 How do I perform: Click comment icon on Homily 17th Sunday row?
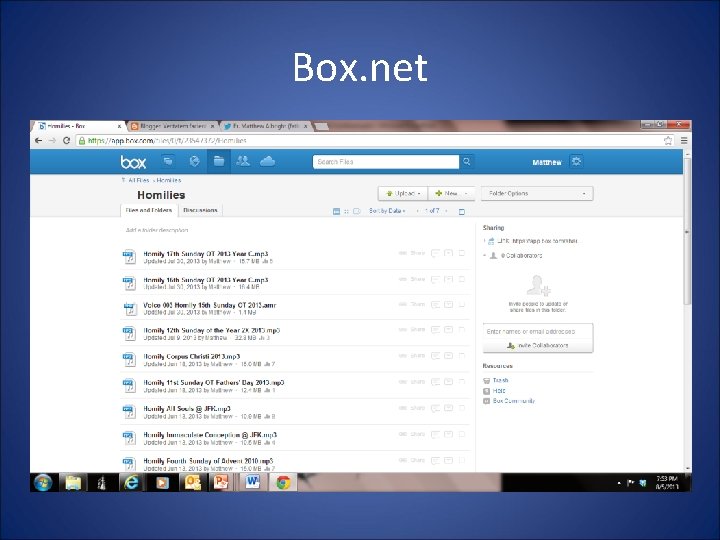click(x=435, y=253)
